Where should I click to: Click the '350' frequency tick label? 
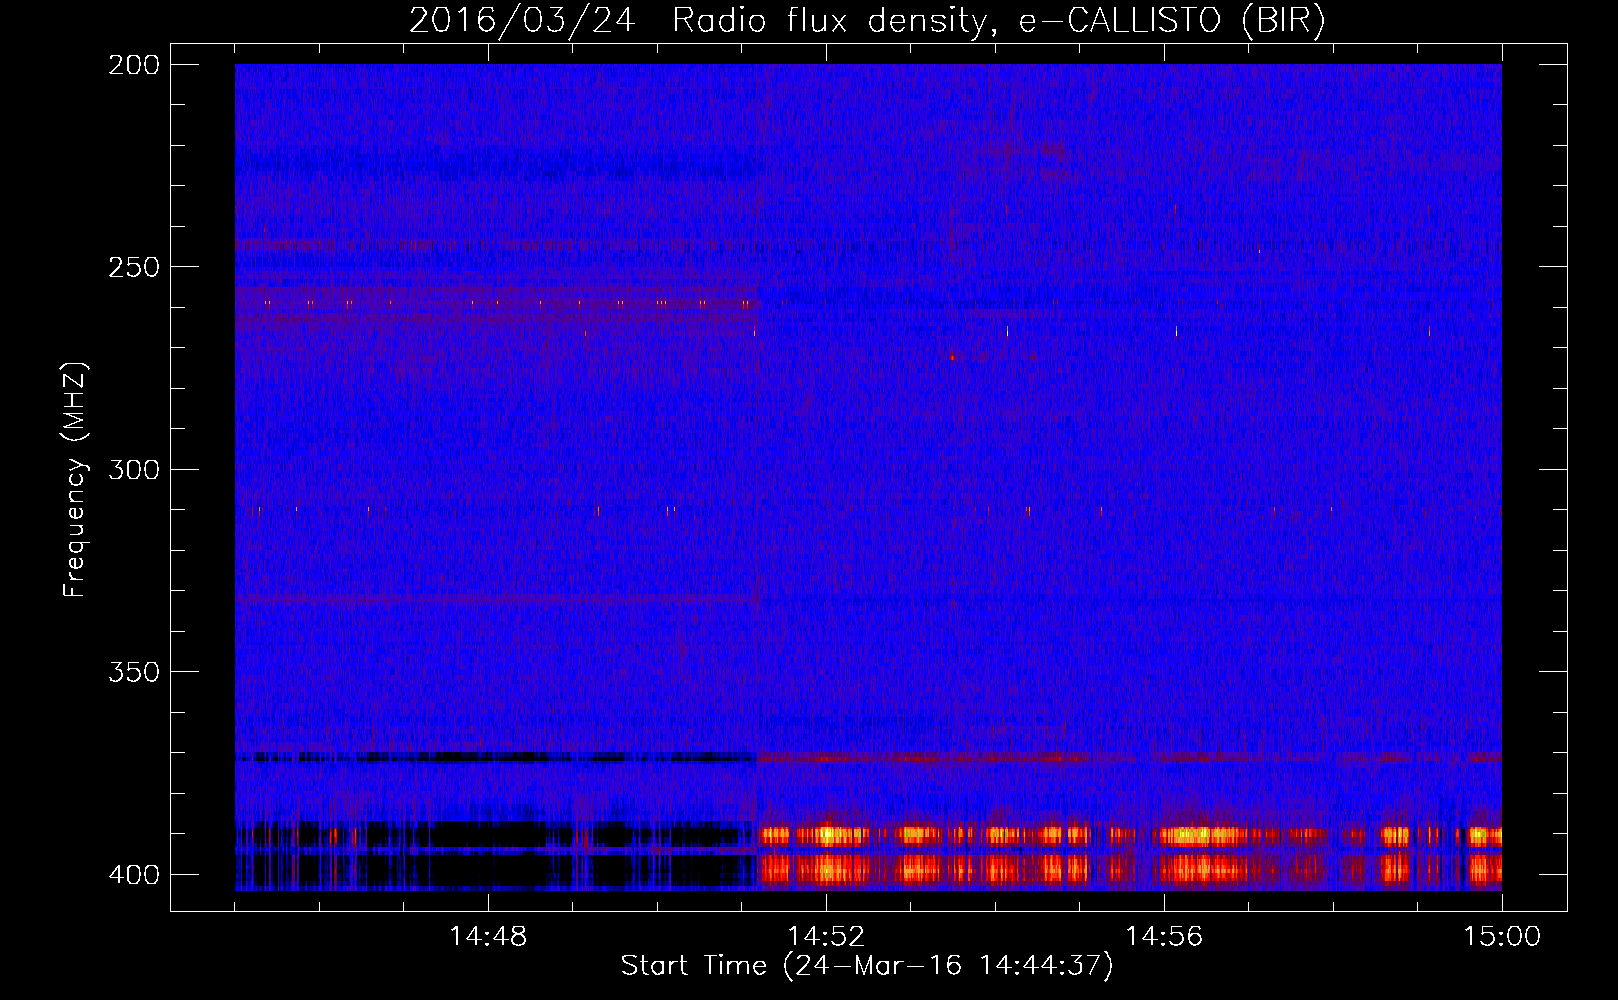133,672
